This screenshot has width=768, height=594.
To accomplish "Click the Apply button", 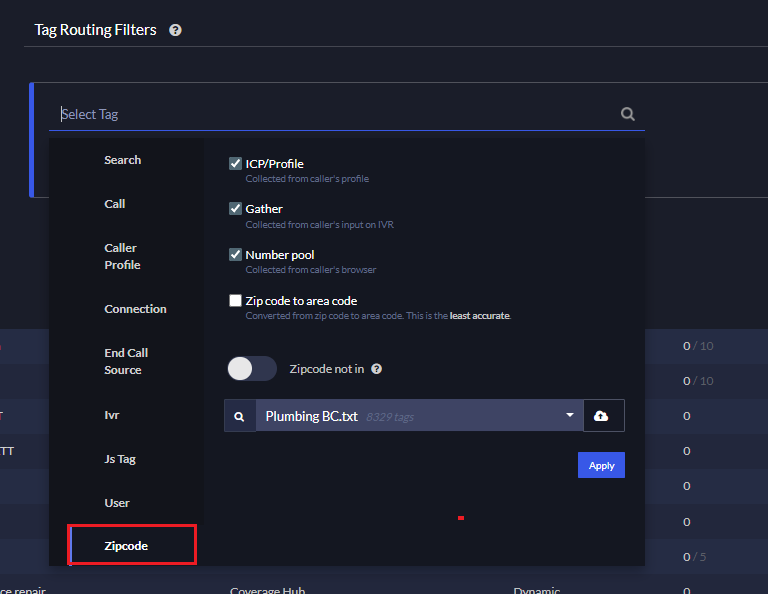I will [601, 465].
